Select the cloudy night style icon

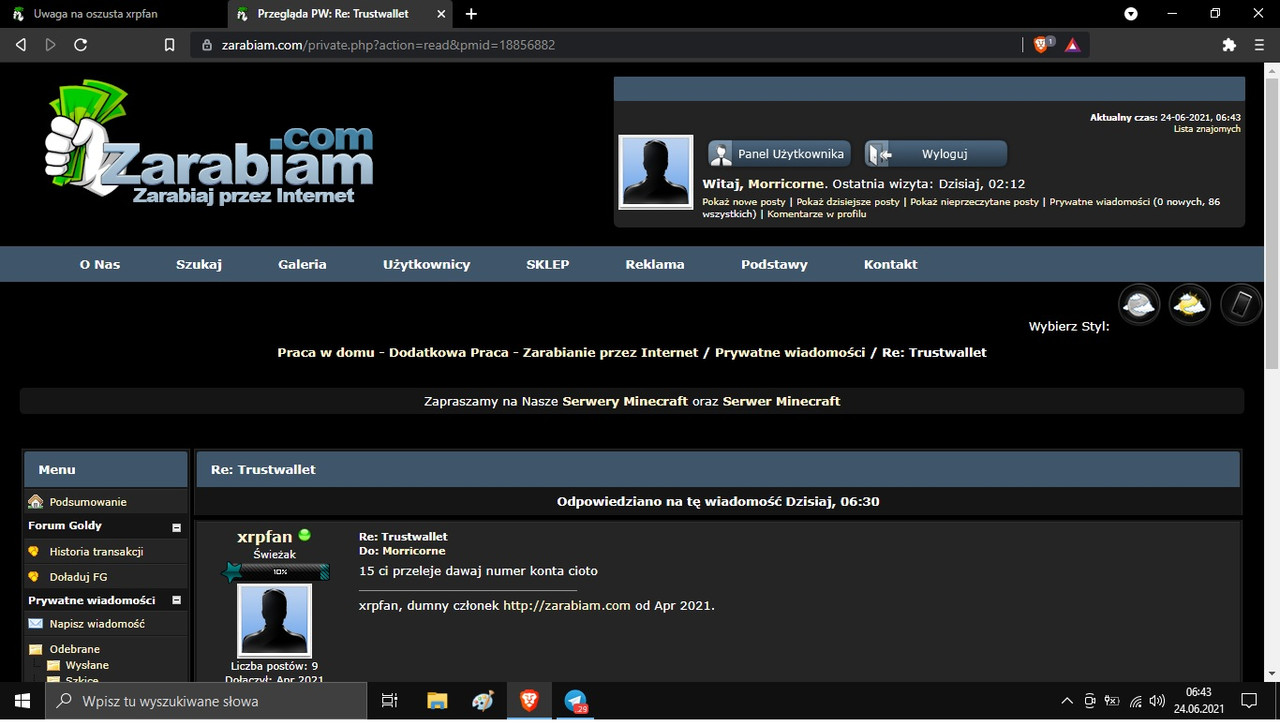[x=1138, y=304]
